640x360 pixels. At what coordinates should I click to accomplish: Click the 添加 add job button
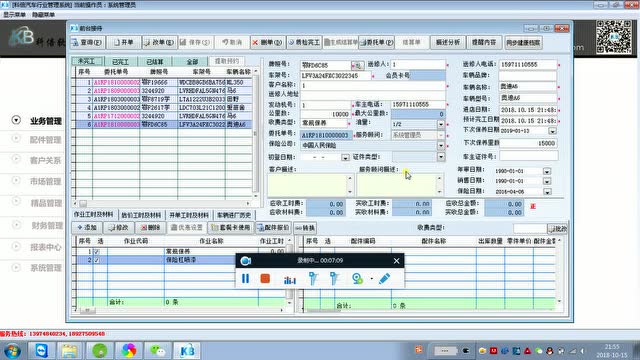point(87,228)
